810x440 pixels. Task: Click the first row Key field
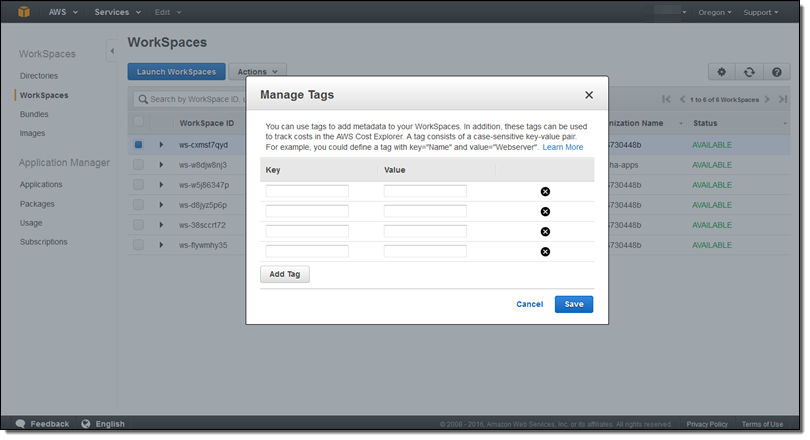307,191
